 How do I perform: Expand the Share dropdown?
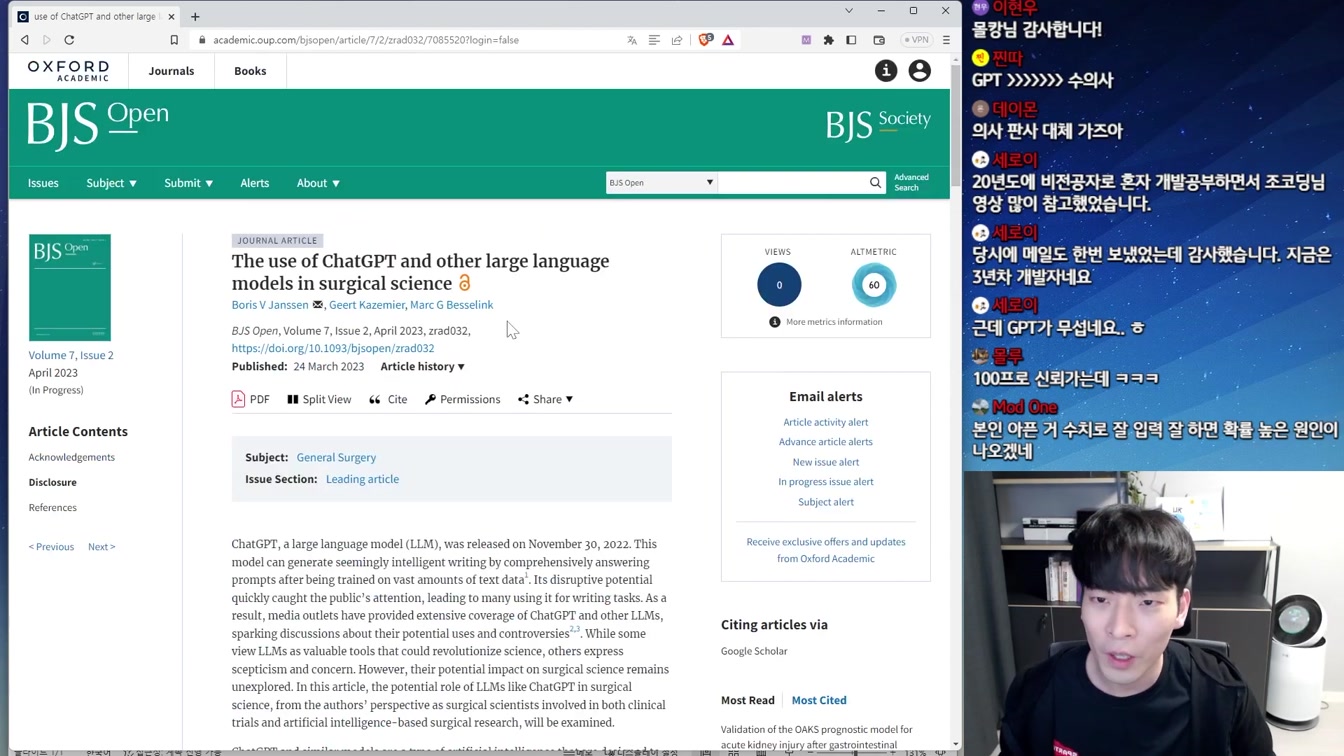point(546,399)
